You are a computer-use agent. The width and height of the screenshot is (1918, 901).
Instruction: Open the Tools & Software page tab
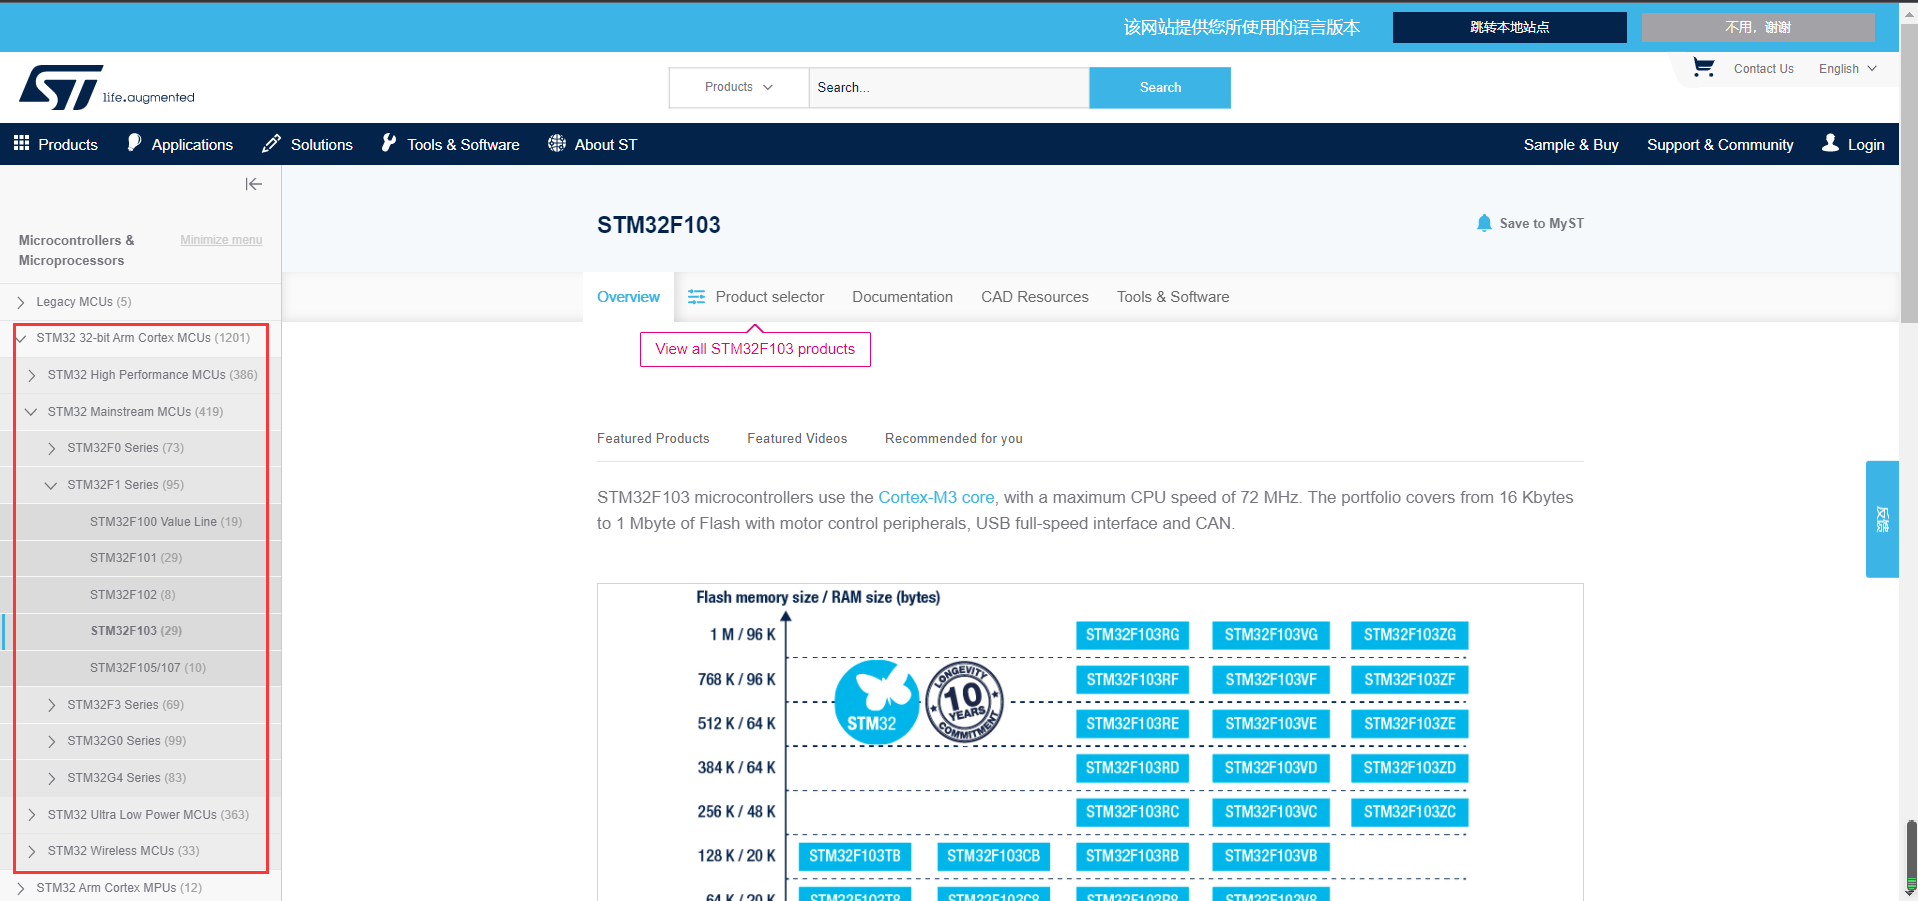[x=1173, y=297]
